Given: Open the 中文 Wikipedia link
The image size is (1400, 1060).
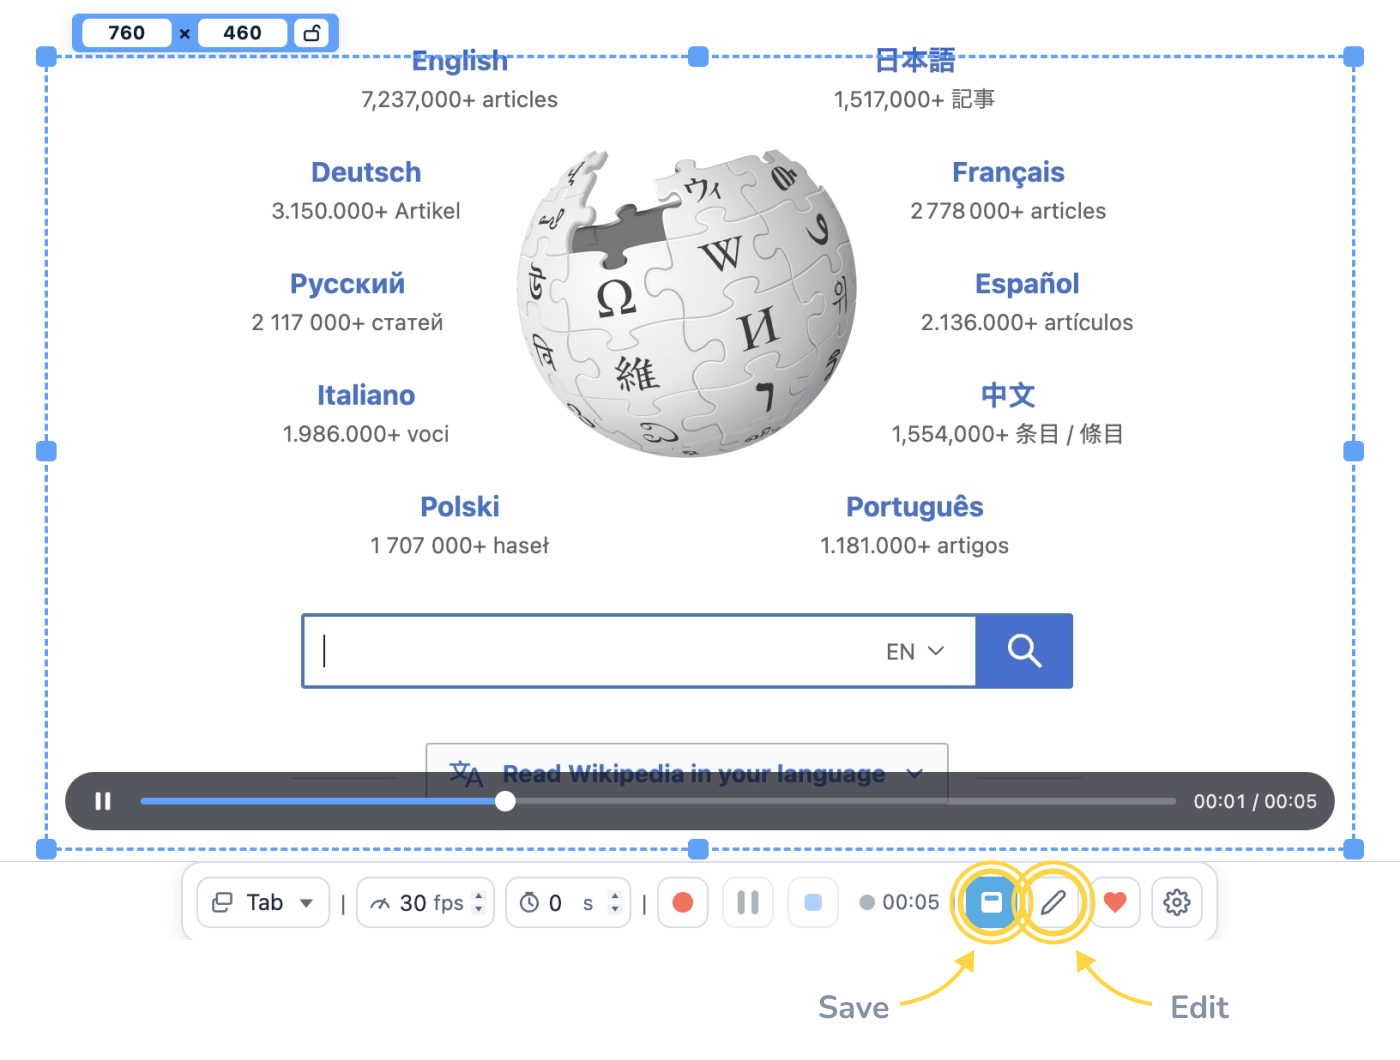Looking at the screenshot, I should (x=1008, y=395).
